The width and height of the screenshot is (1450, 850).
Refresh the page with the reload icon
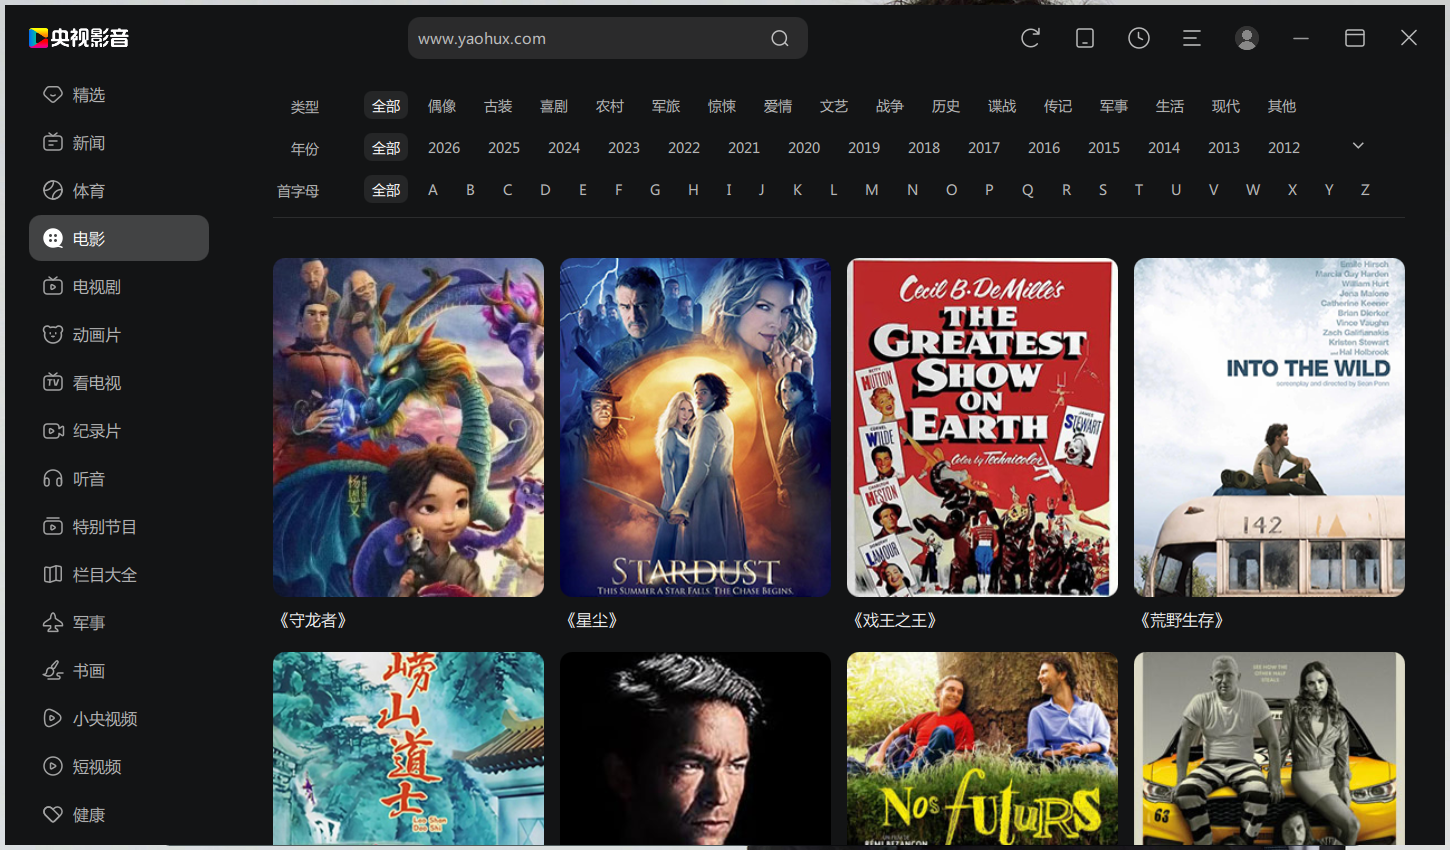point(1030,37)
